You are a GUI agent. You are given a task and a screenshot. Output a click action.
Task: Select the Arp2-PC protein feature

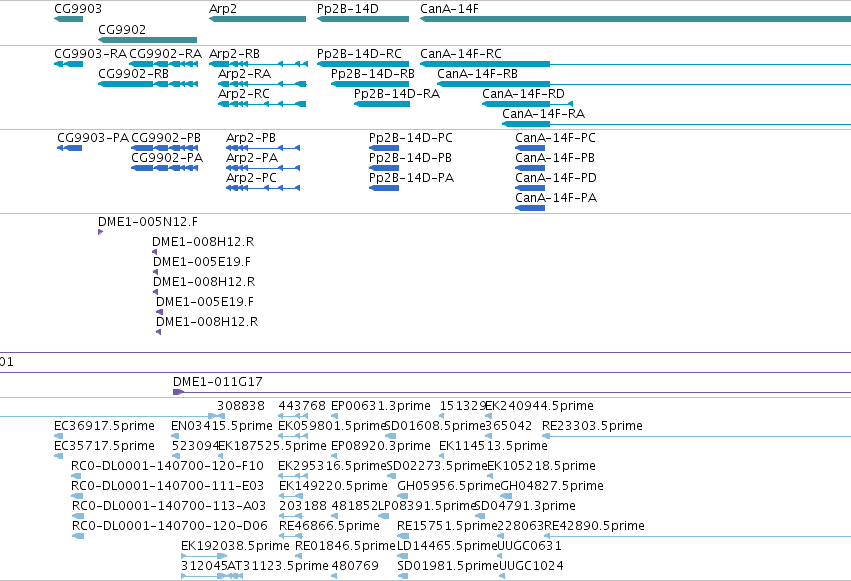click(263, 188)
